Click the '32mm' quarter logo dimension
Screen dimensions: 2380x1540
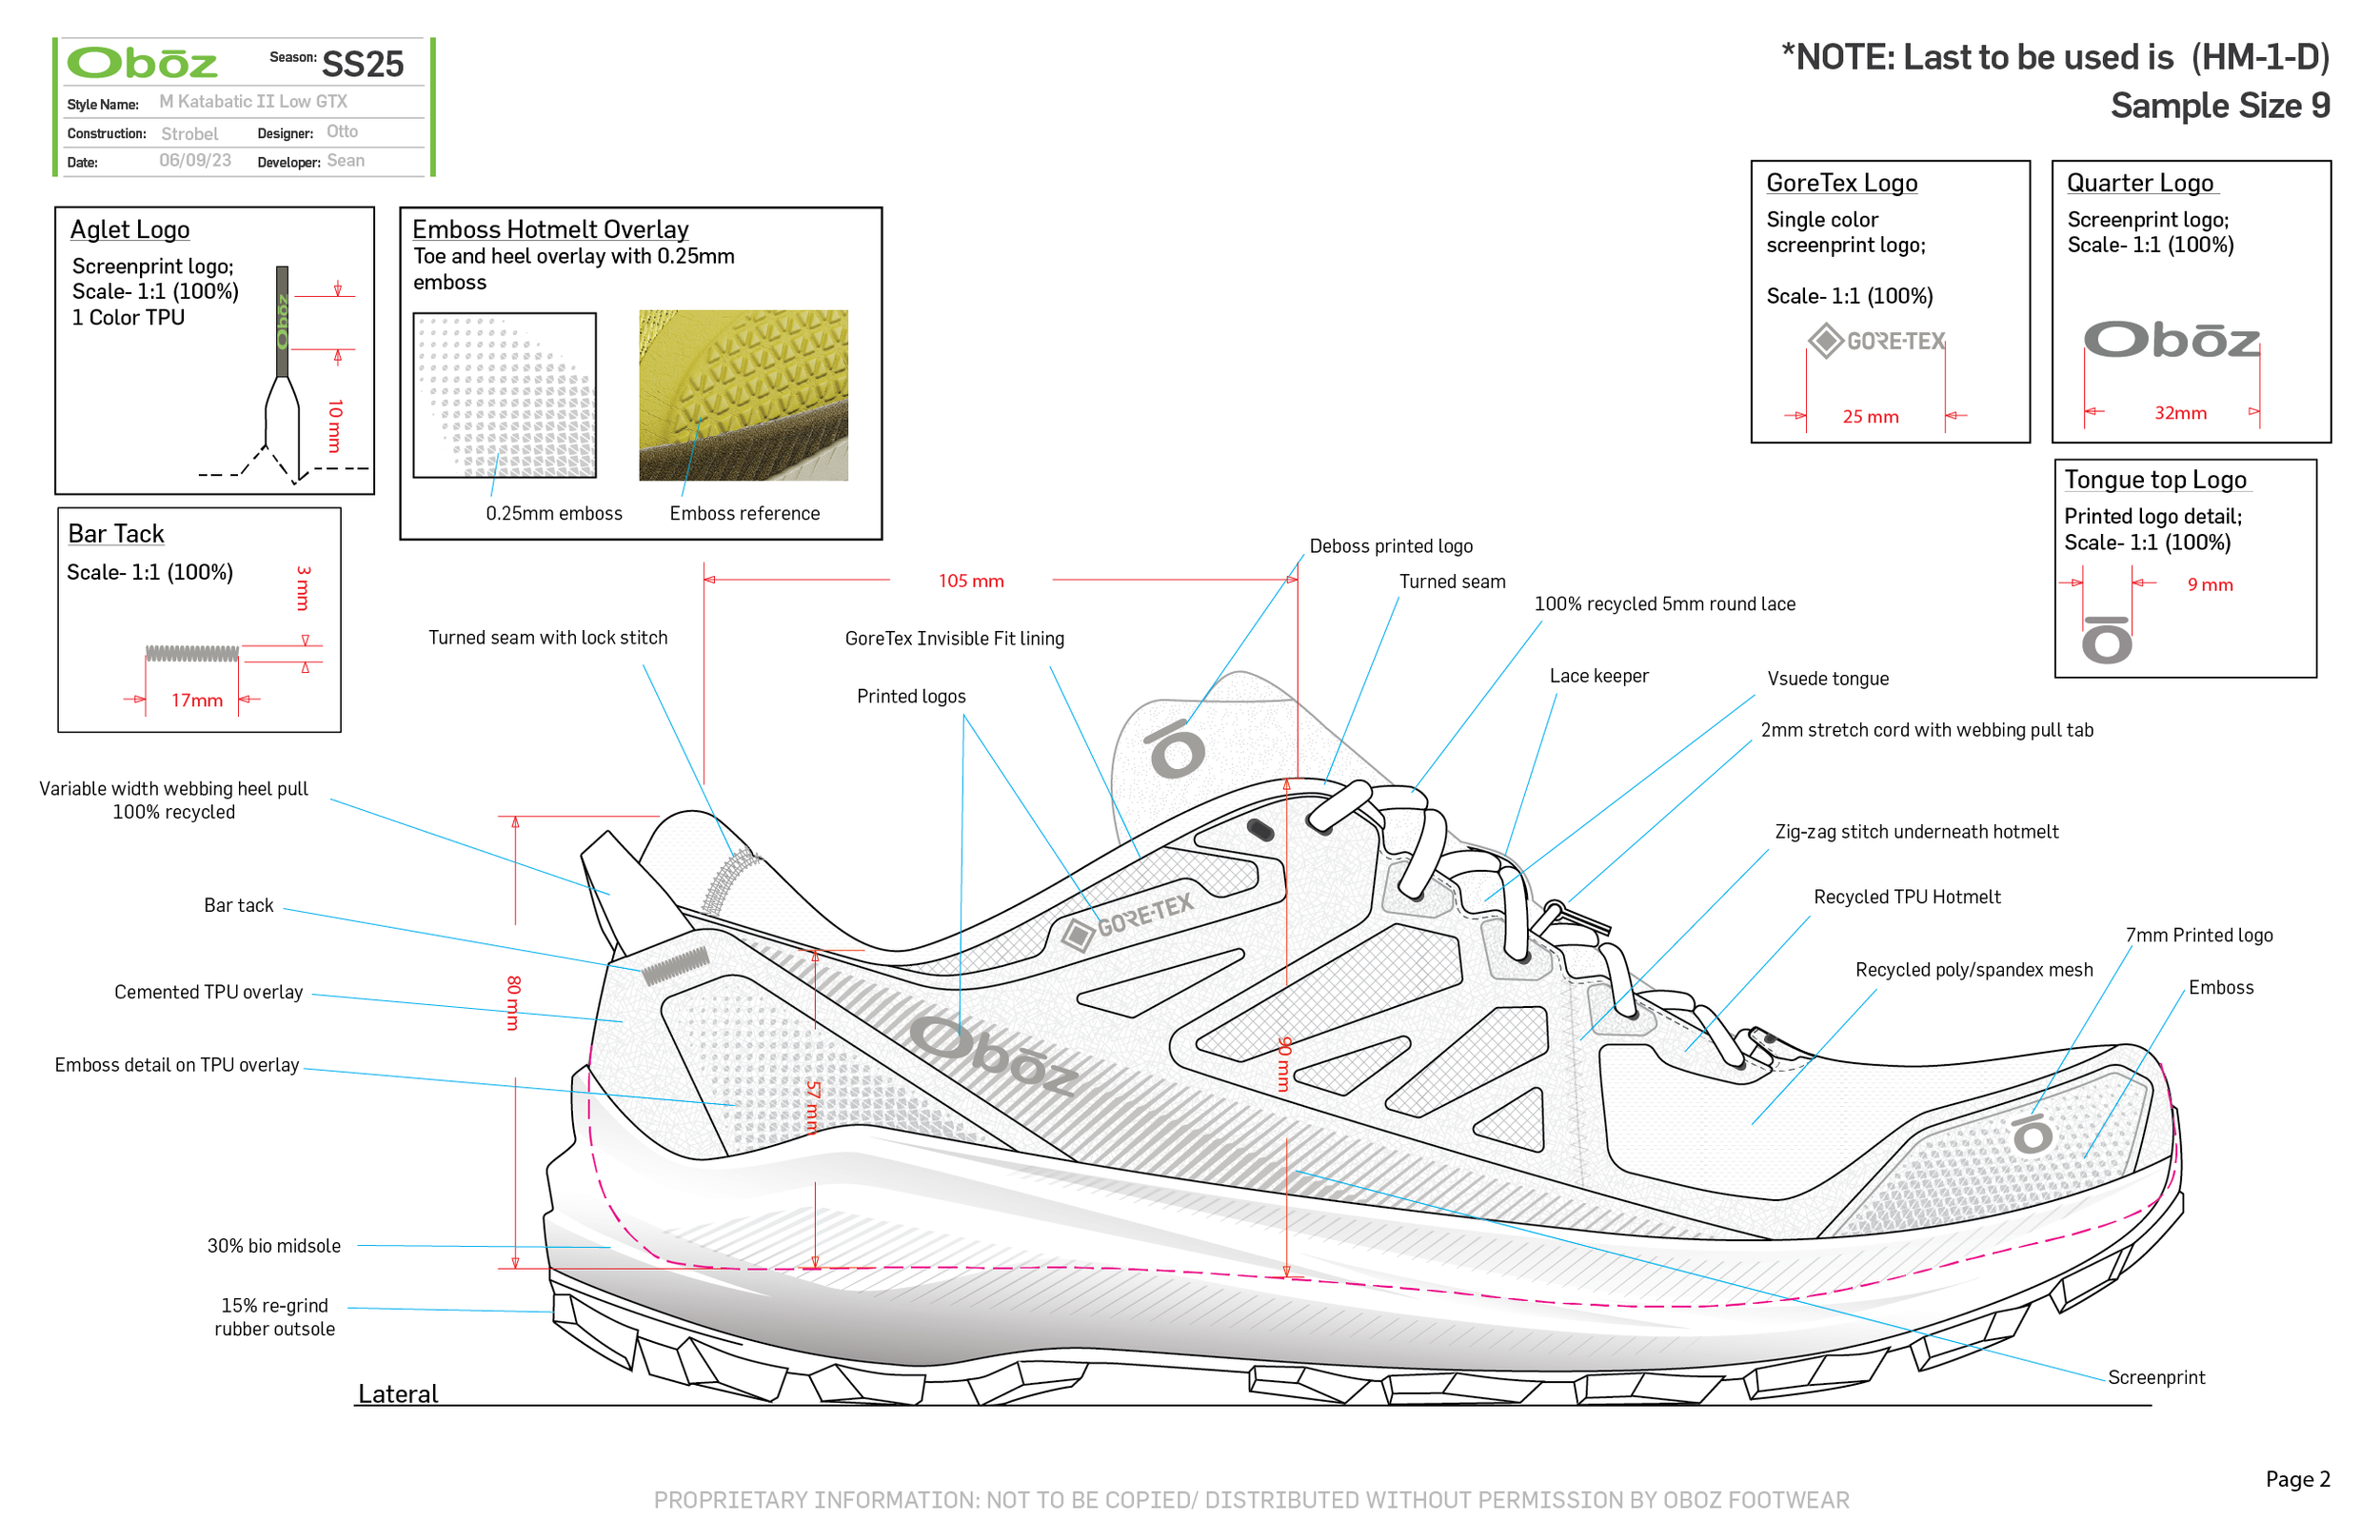coord(2180,412)
